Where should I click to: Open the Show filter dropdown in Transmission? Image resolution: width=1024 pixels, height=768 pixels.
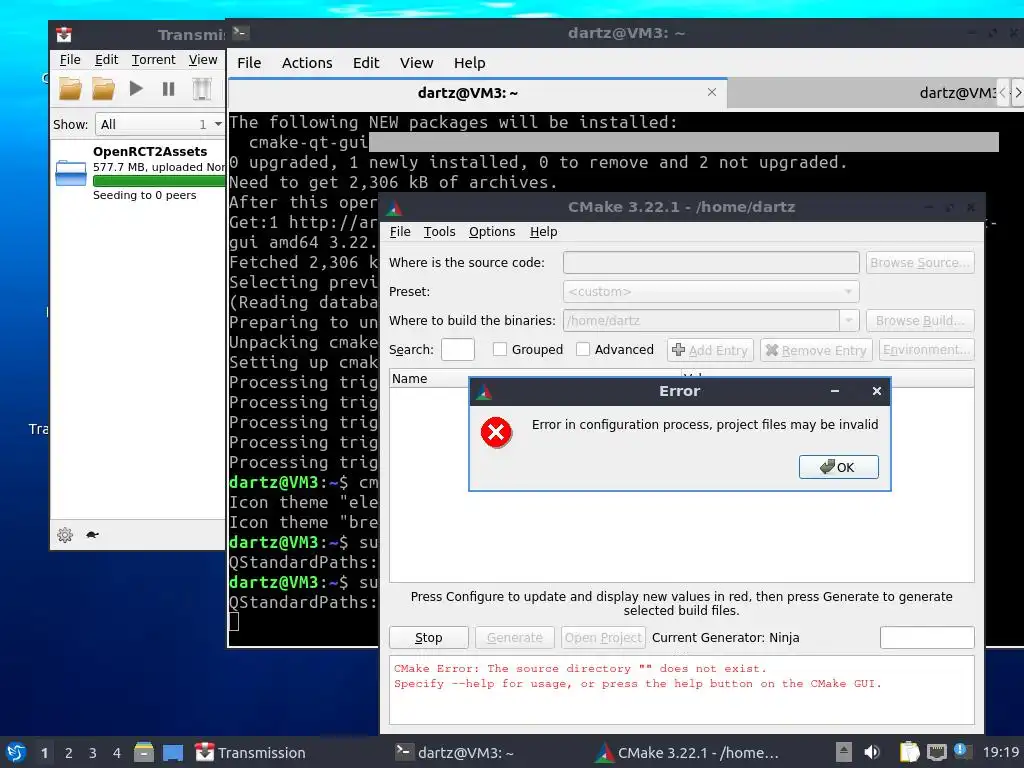pos(160,124)
